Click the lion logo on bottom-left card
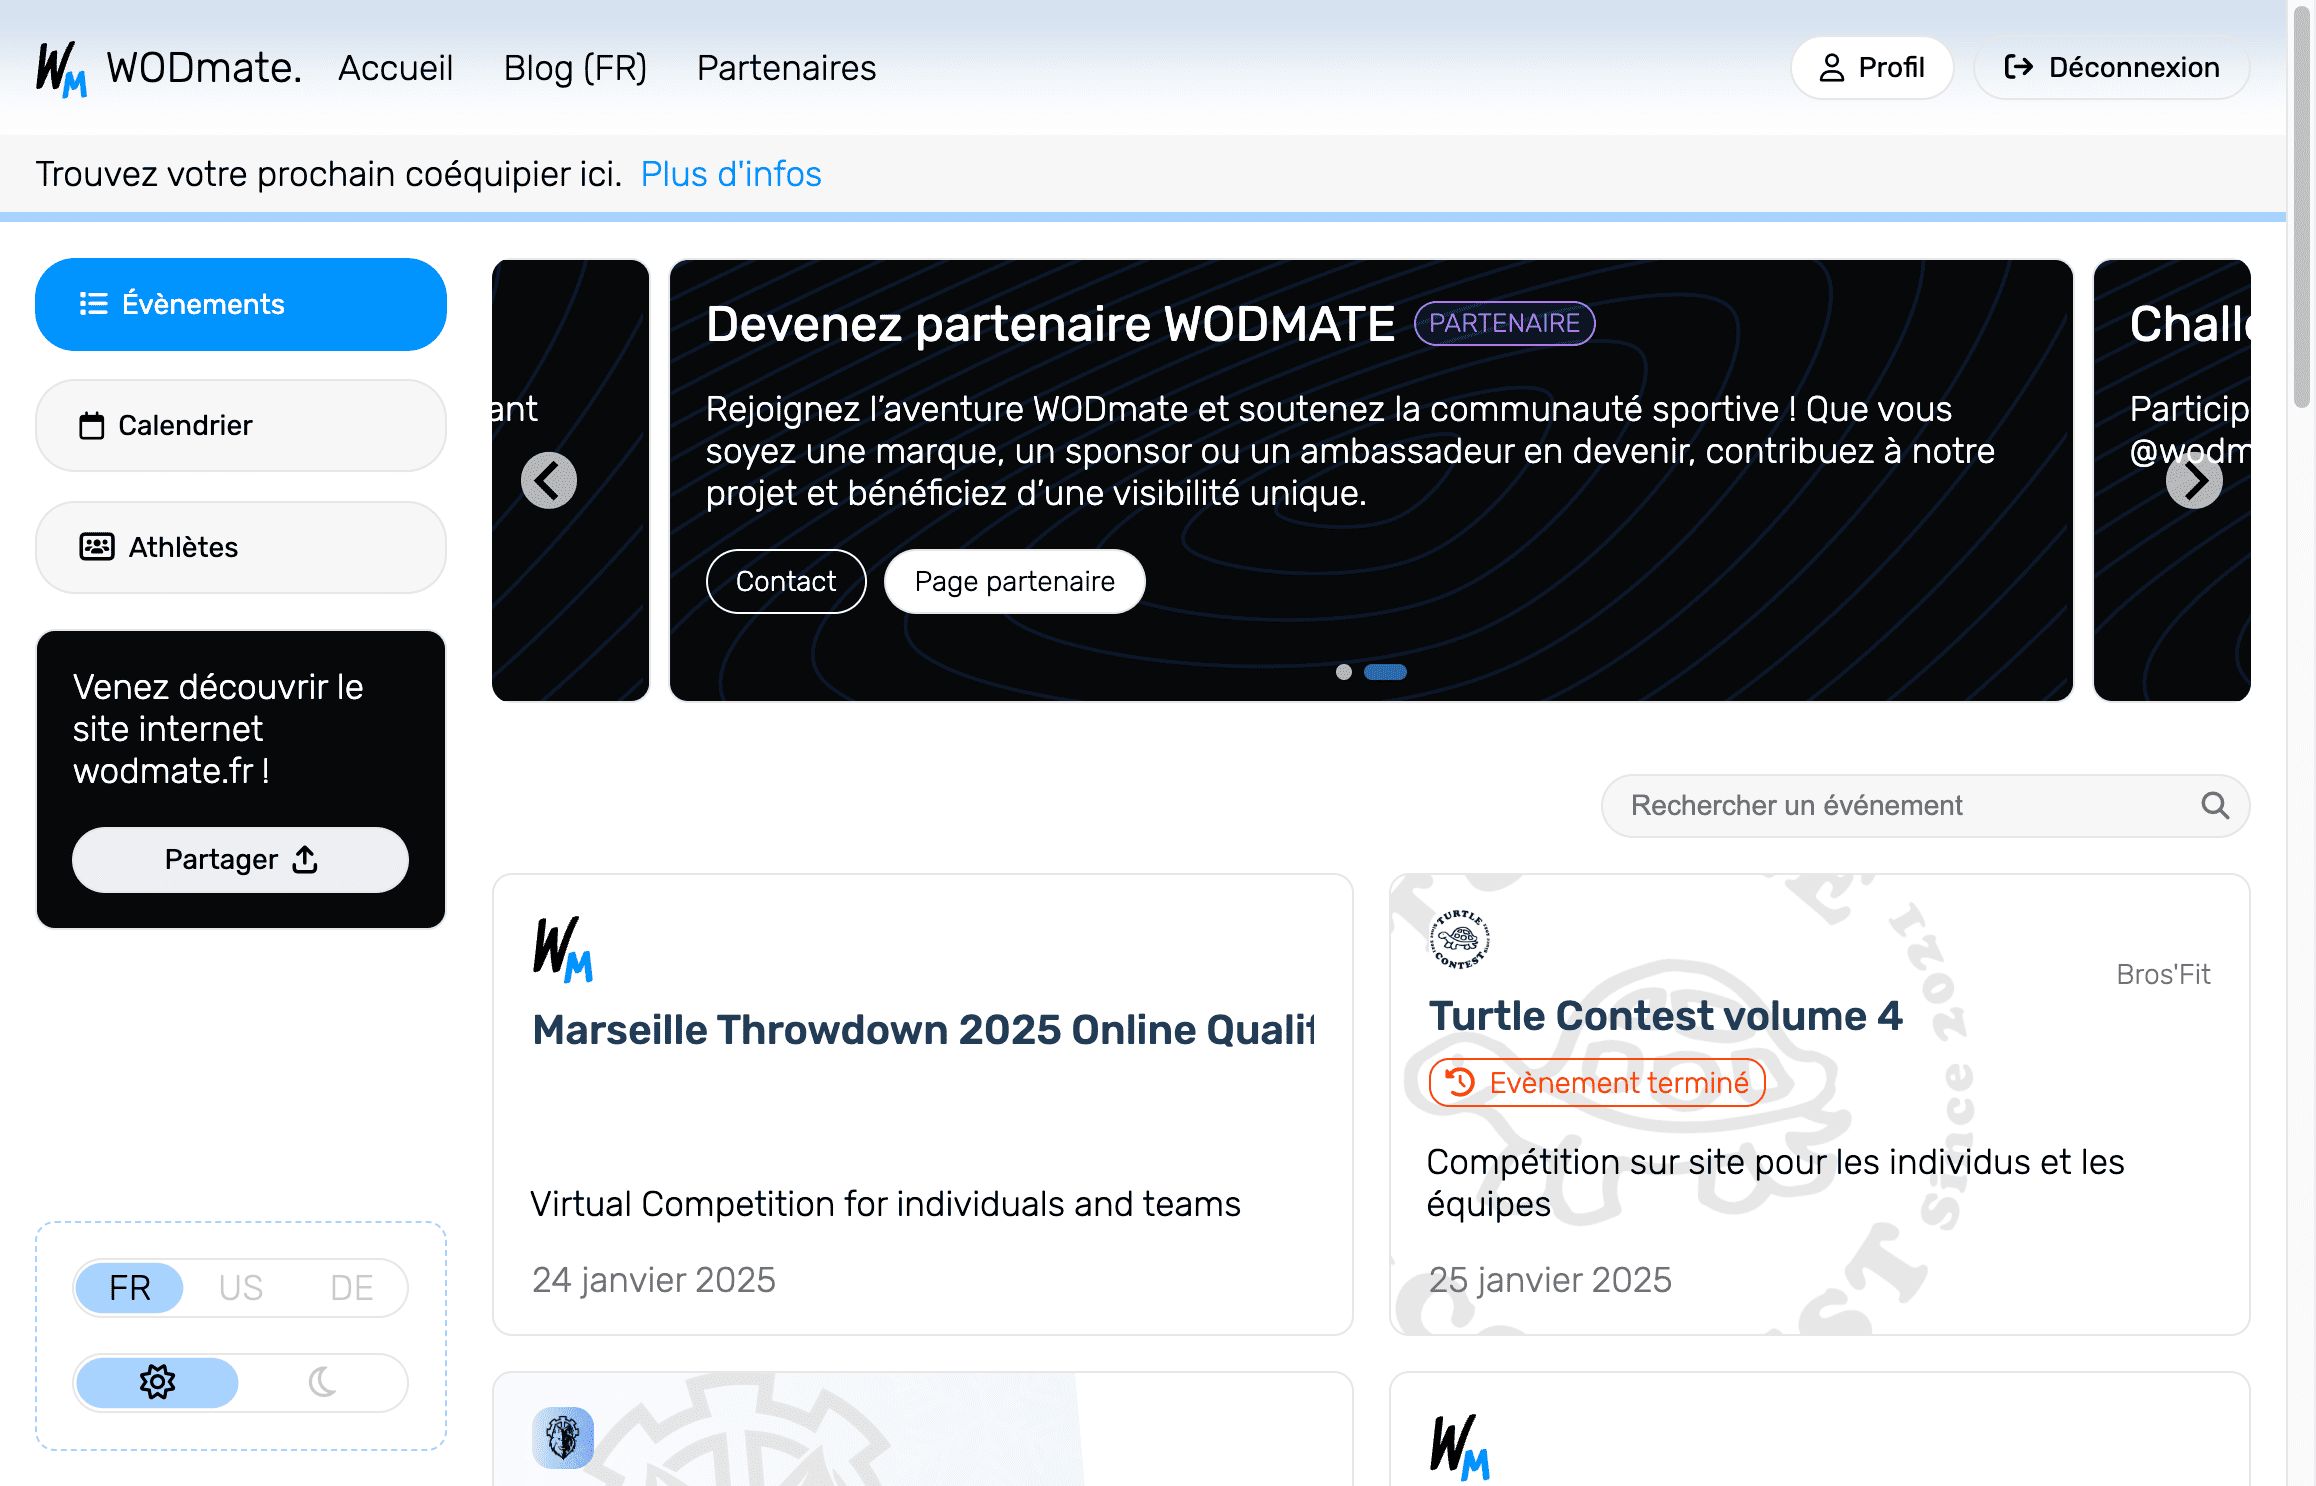Screen dimensions: 2316x1486 tap(563, 1438)
